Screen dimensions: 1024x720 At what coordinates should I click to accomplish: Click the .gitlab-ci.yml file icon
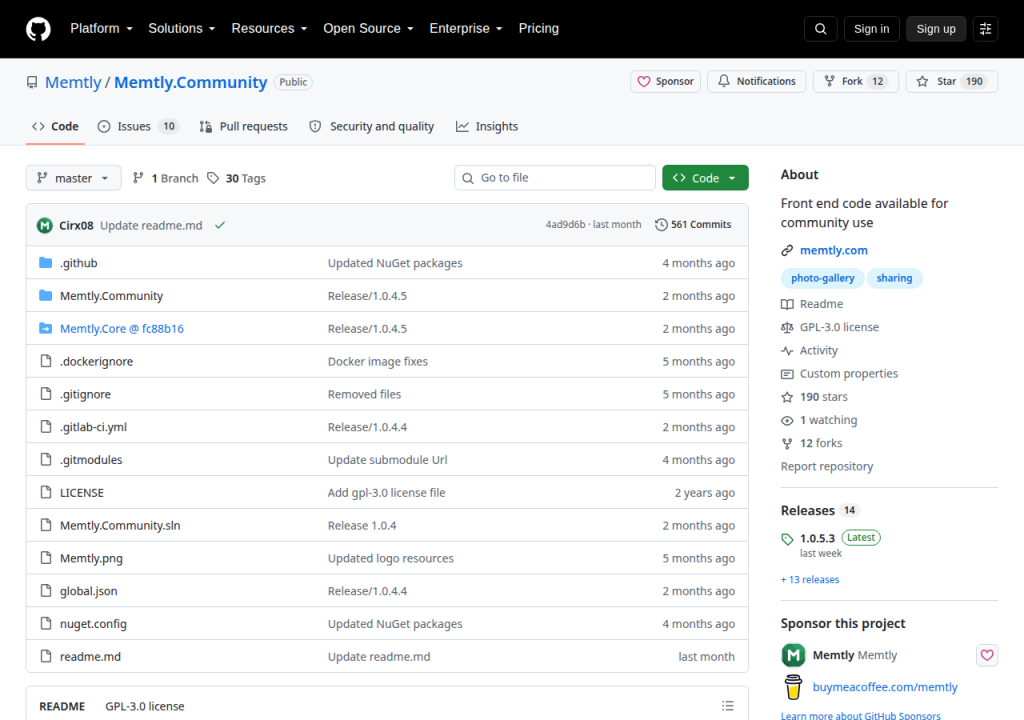coord(45,426)
